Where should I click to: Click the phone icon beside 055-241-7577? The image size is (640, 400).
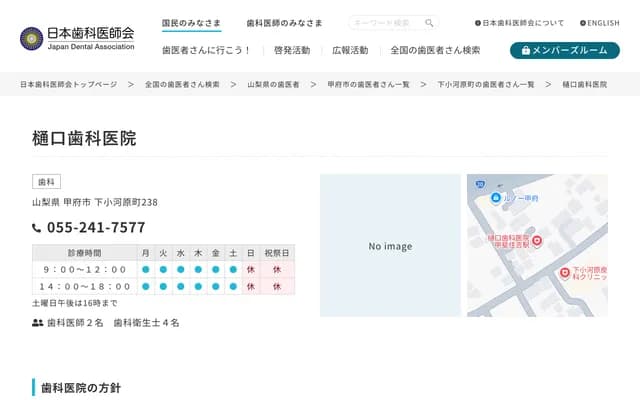37,228
